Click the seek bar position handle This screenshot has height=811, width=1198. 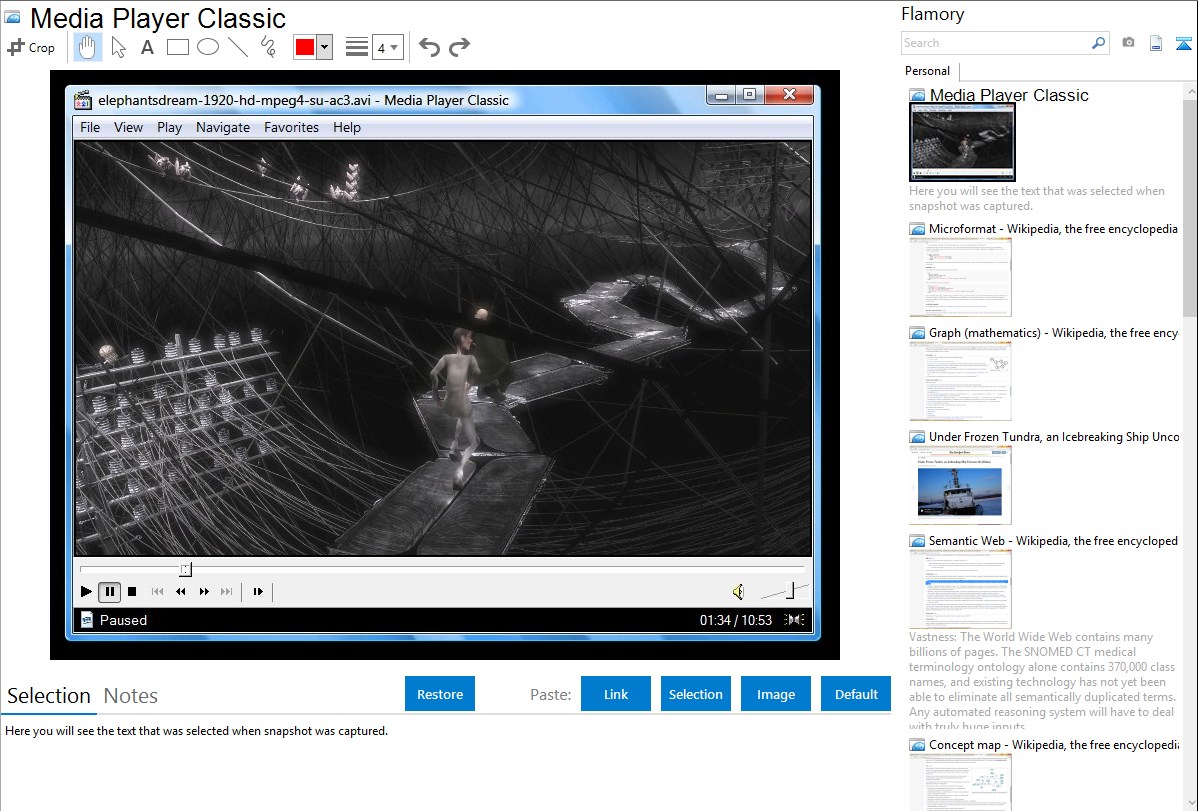186,569
